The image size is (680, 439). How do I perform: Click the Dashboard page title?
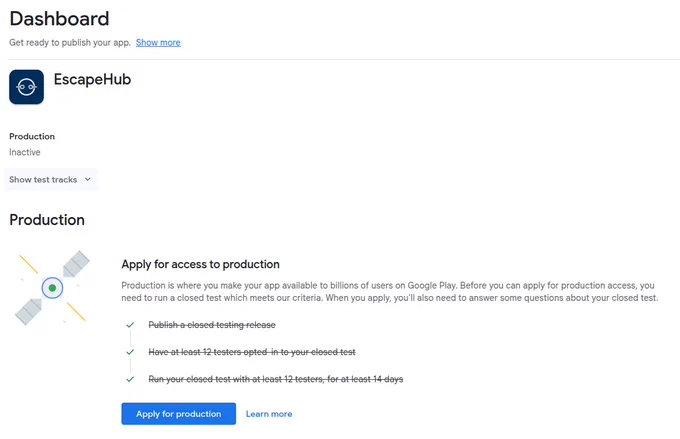click(59, 19)
